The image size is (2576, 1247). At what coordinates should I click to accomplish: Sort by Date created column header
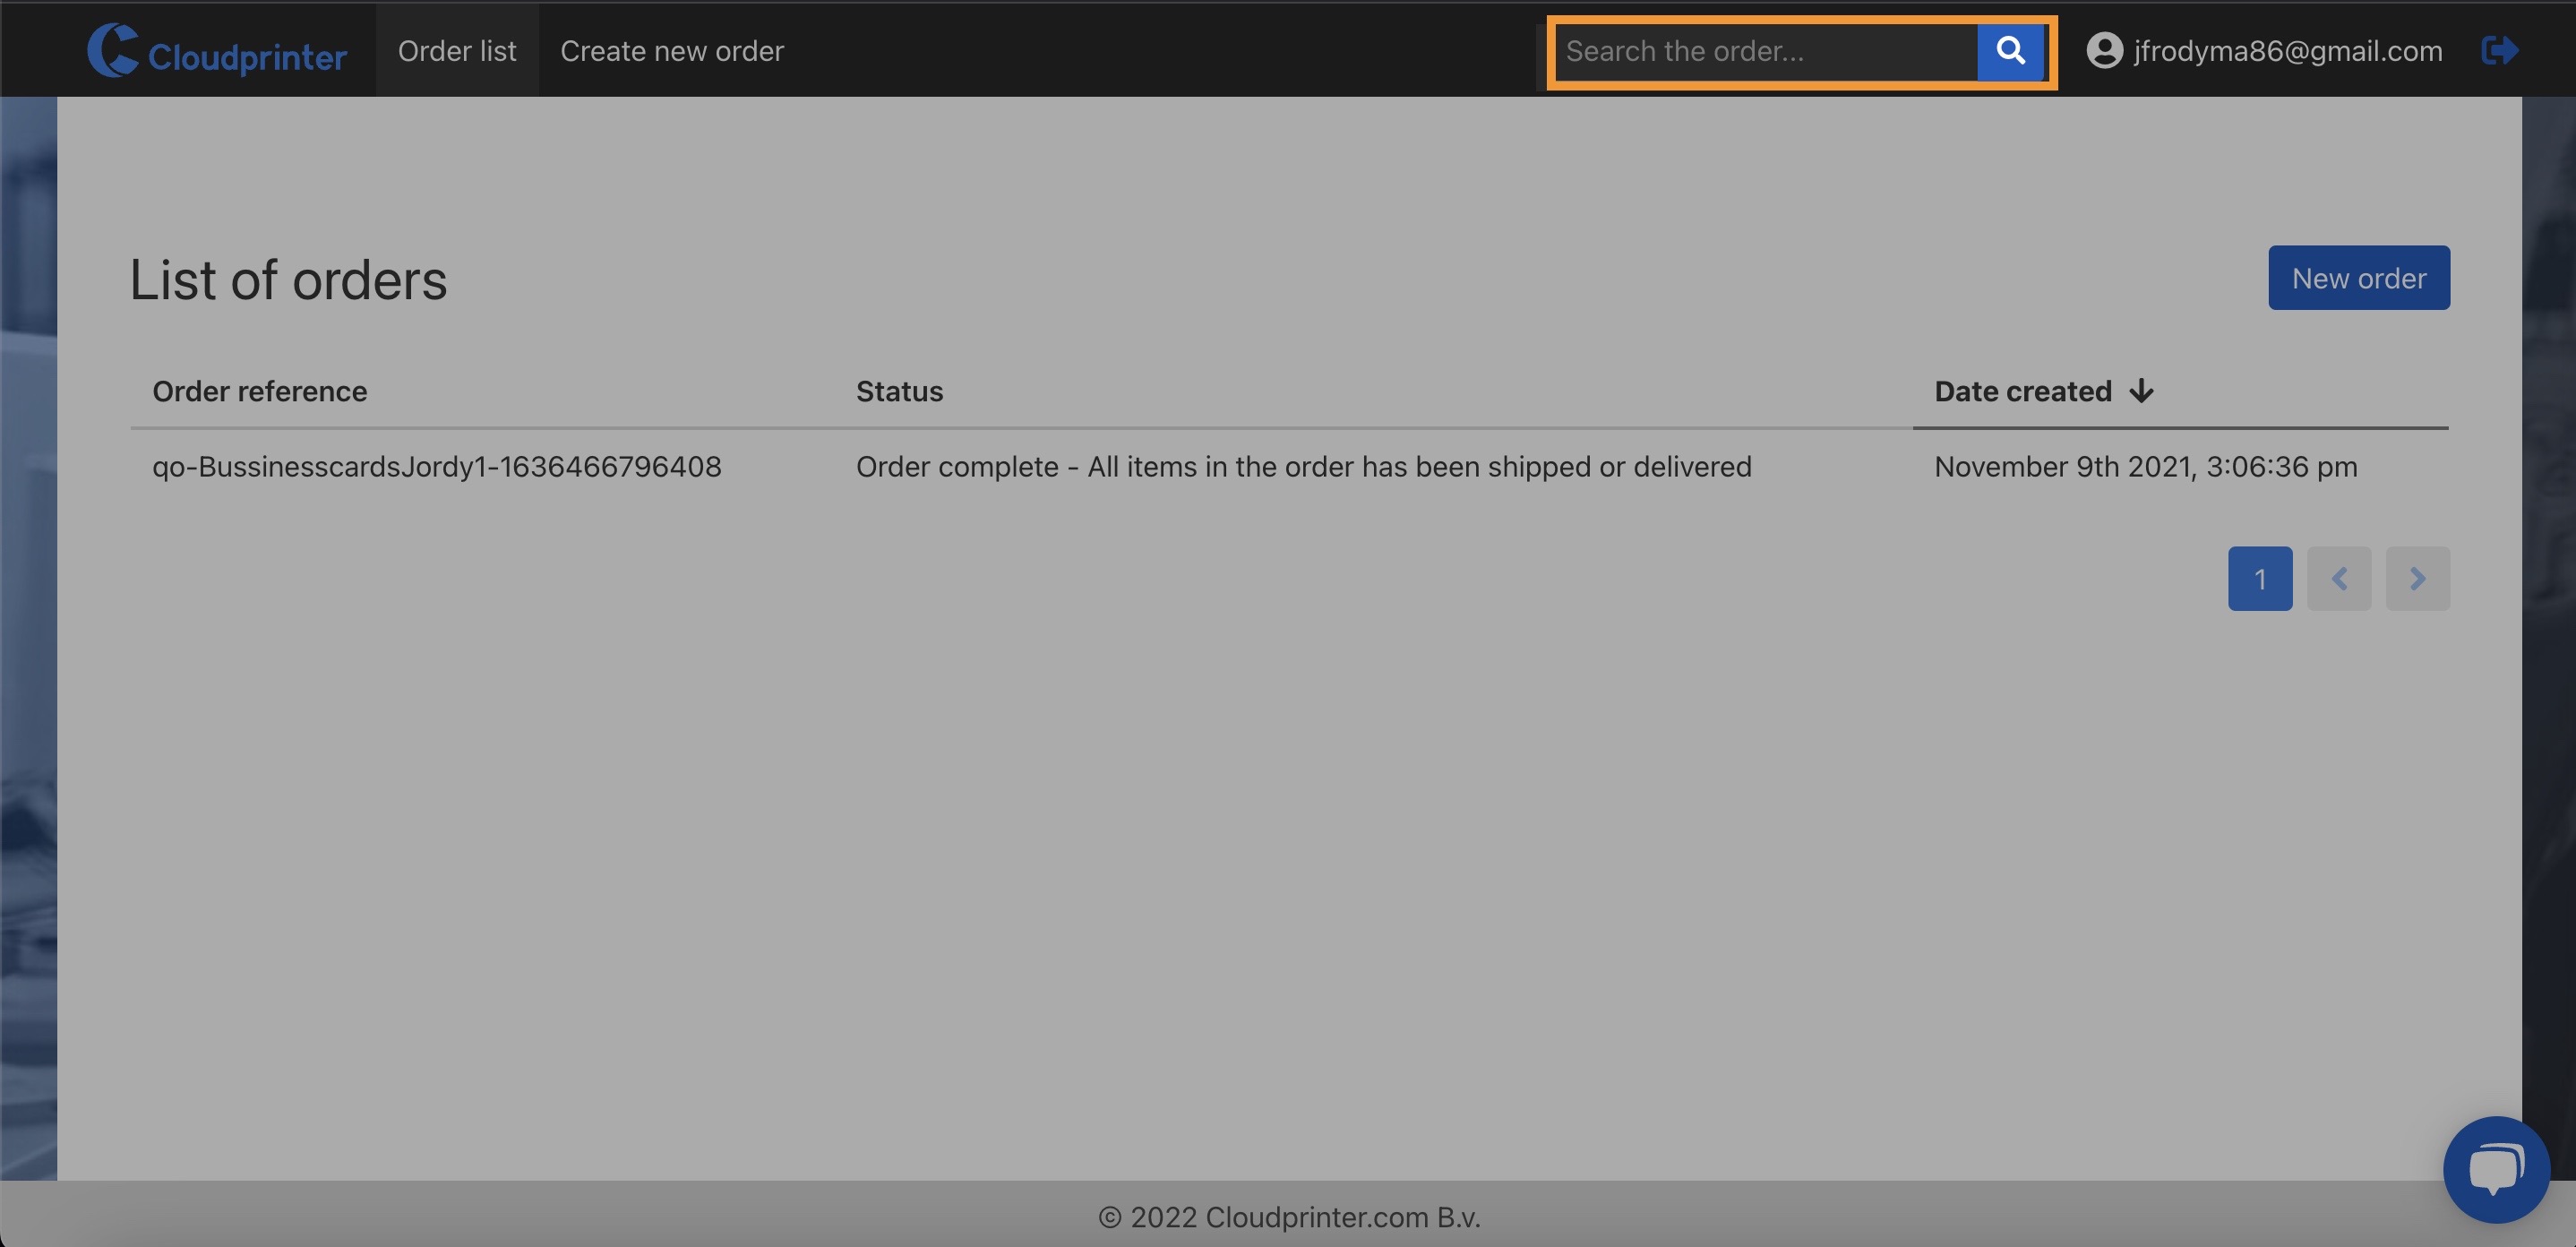pyautogui.click(x=2022, y=391)
